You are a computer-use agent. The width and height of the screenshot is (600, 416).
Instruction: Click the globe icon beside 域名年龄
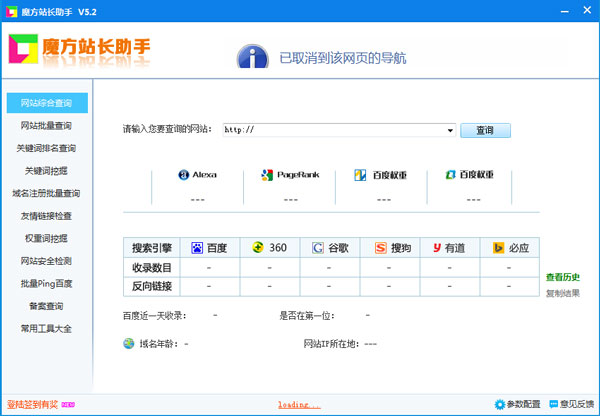(x=129, y=343)
